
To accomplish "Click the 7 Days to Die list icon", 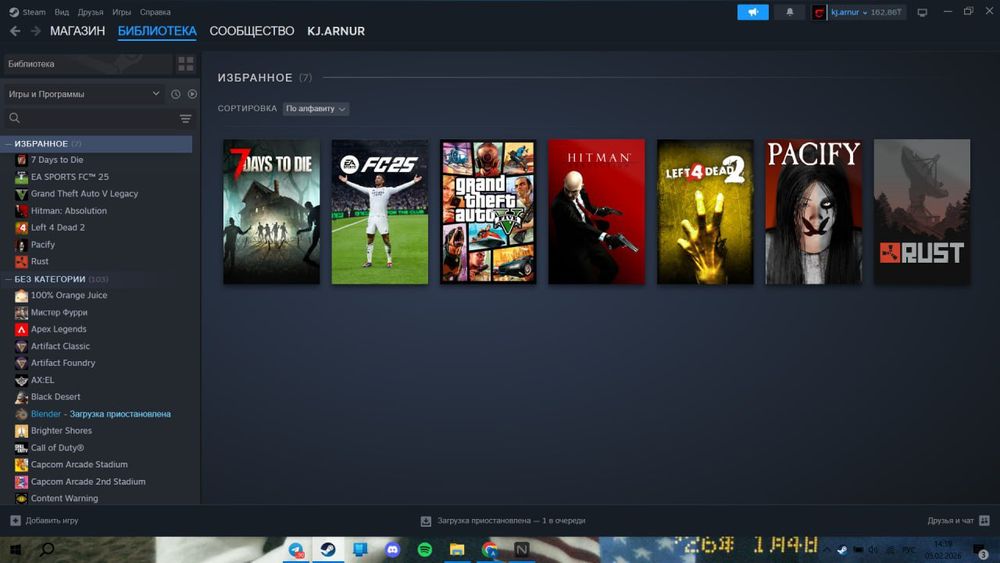I will coord(21,160).
